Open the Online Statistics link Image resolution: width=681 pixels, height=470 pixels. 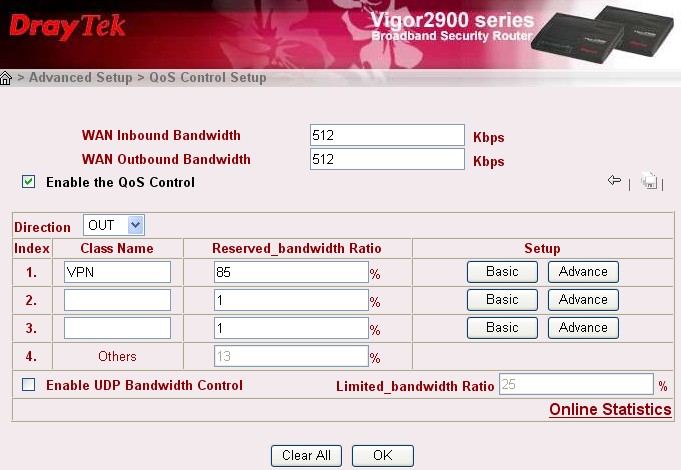point(610,409)
